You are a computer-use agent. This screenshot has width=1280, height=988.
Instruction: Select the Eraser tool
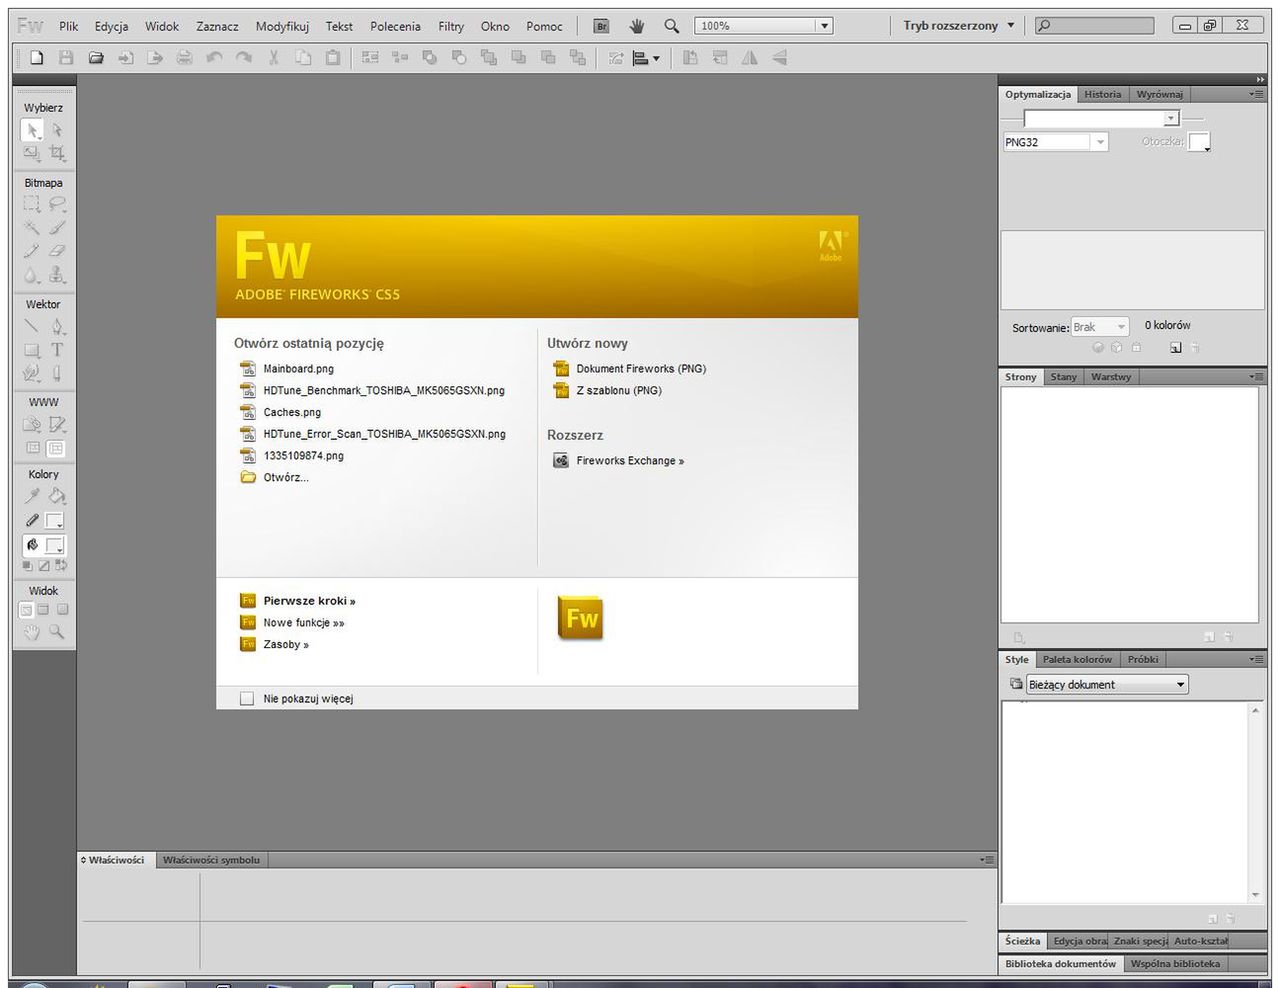point(57,251)
